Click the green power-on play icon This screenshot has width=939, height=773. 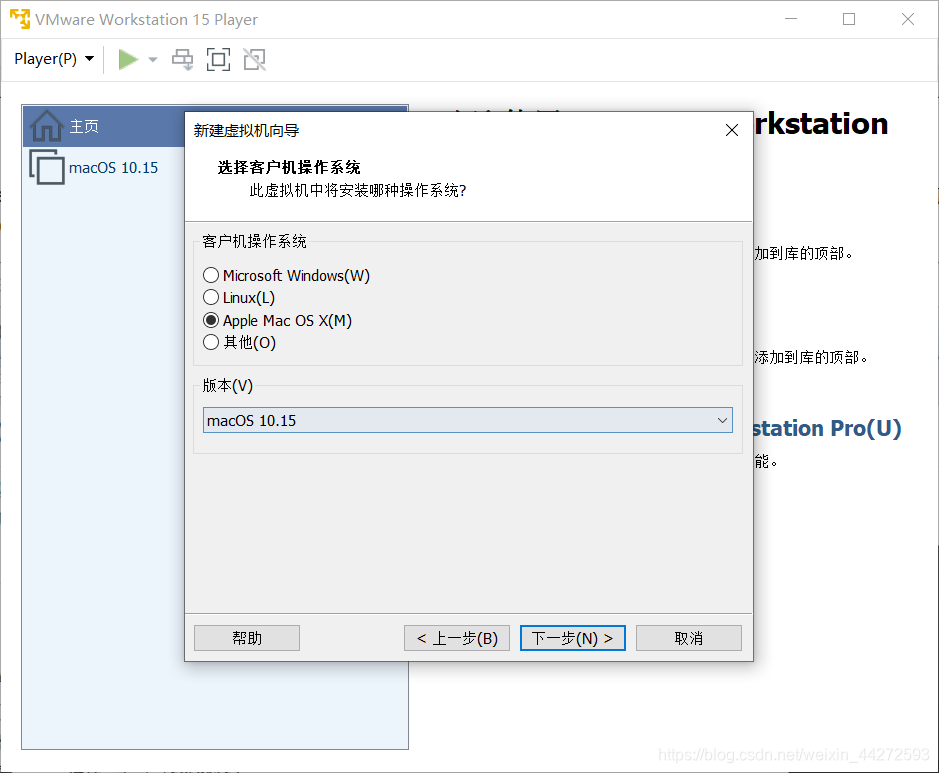pyautogui.click(x=128, y=59)
